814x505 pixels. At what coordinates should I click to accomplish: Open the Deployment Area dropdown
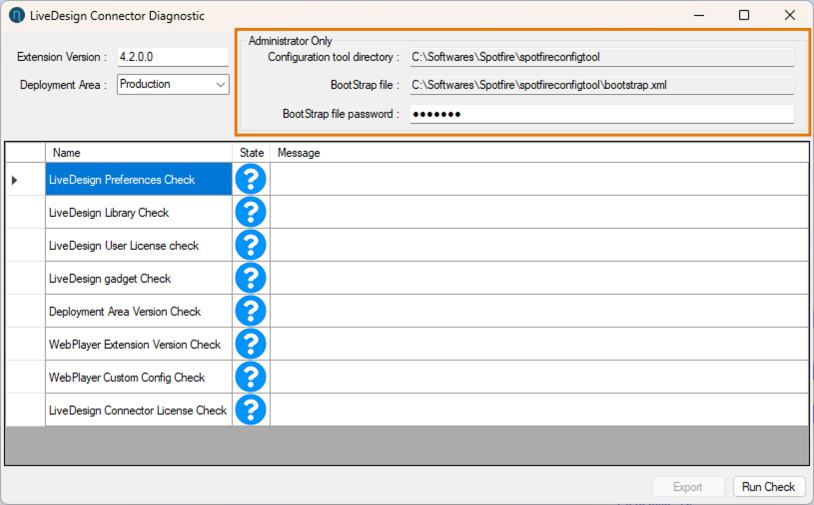(x=173, y=84)
